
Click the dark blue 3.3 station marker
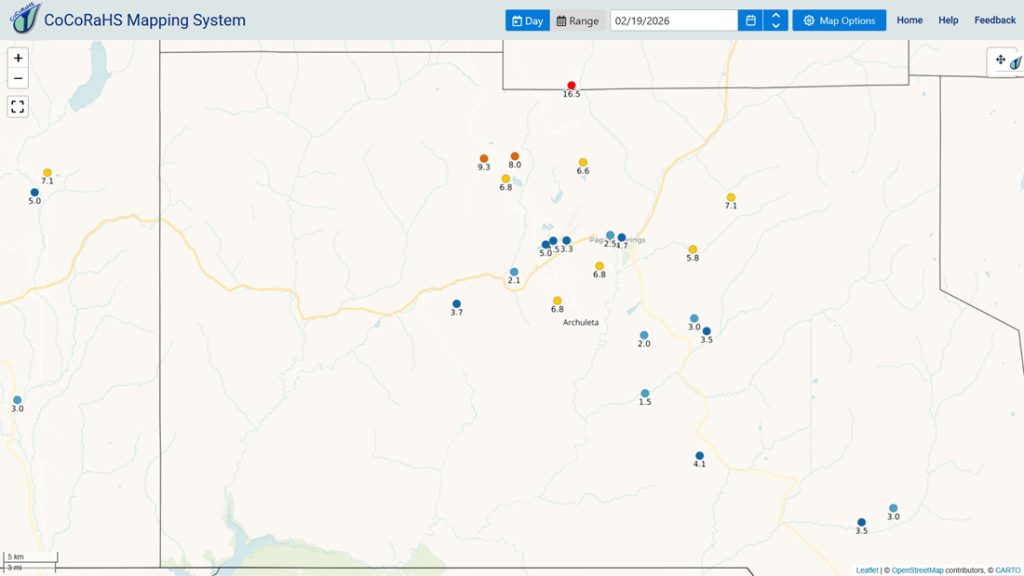[x=566, y=241]
